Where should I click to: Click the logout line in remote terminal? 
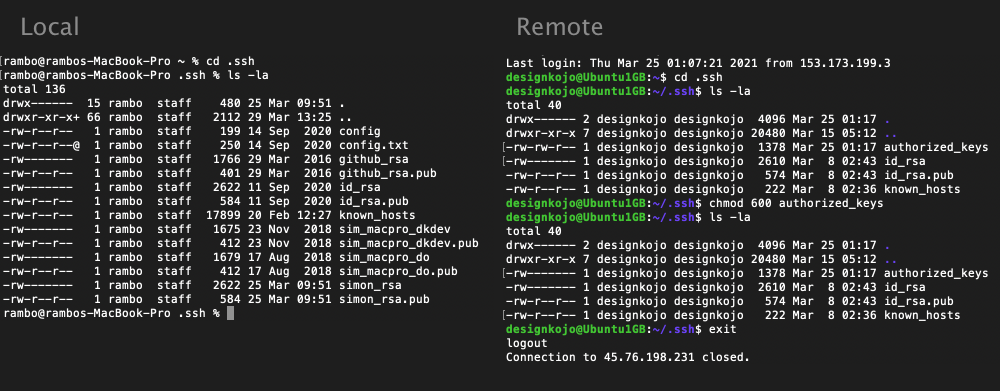526,343
